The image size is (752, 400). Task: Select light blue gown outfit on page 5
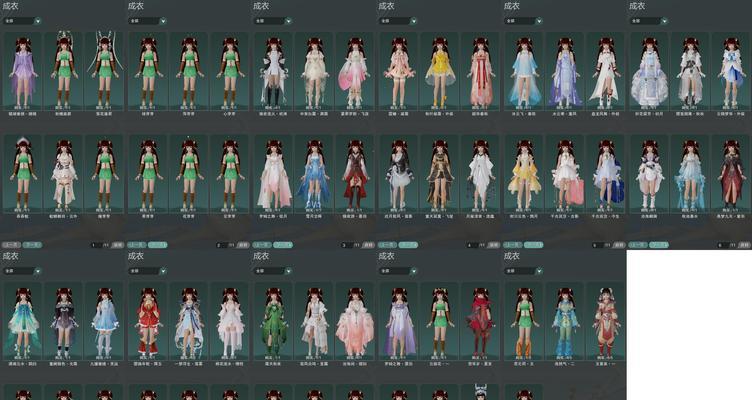pos(524,71)
